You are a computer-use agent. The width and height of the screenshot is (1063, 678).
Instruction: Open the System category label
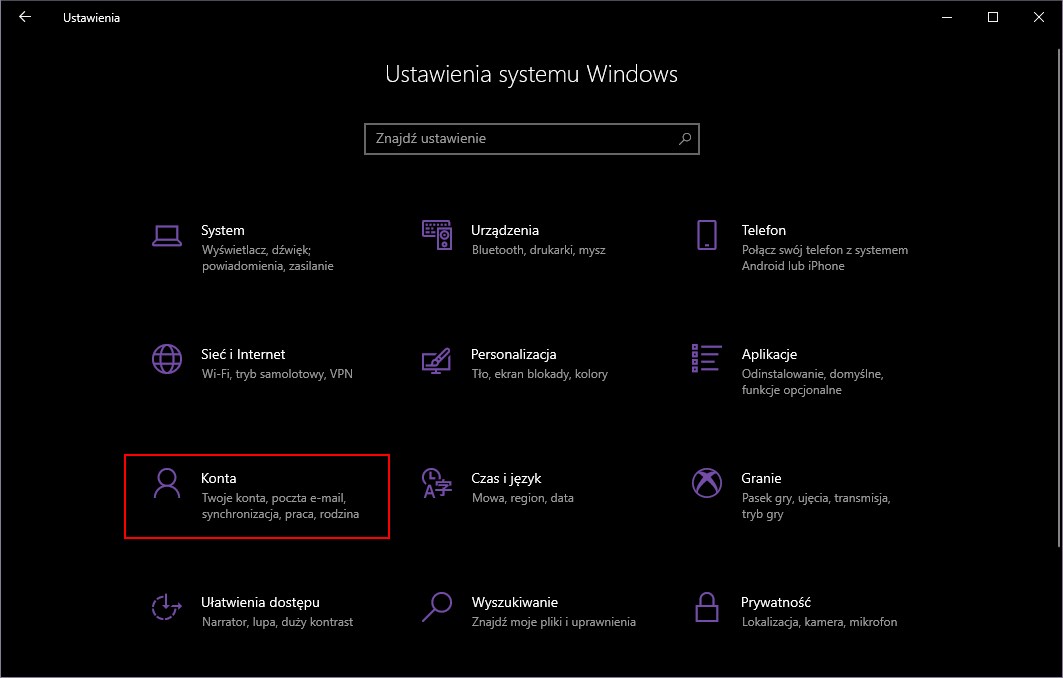[222, 231]
